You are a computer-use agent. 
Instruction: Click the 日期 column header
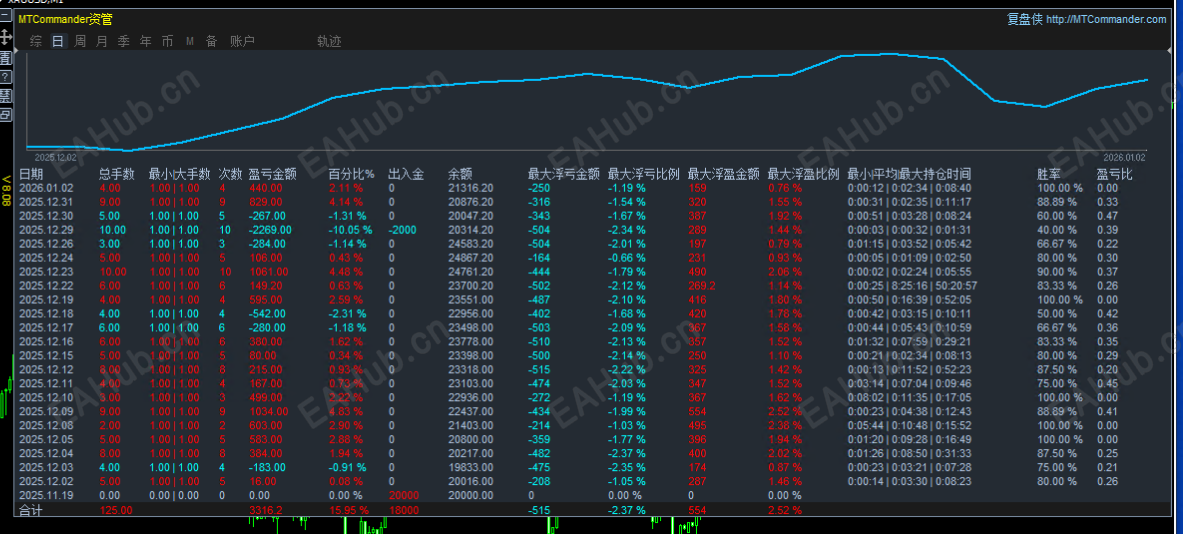[31, 174]
